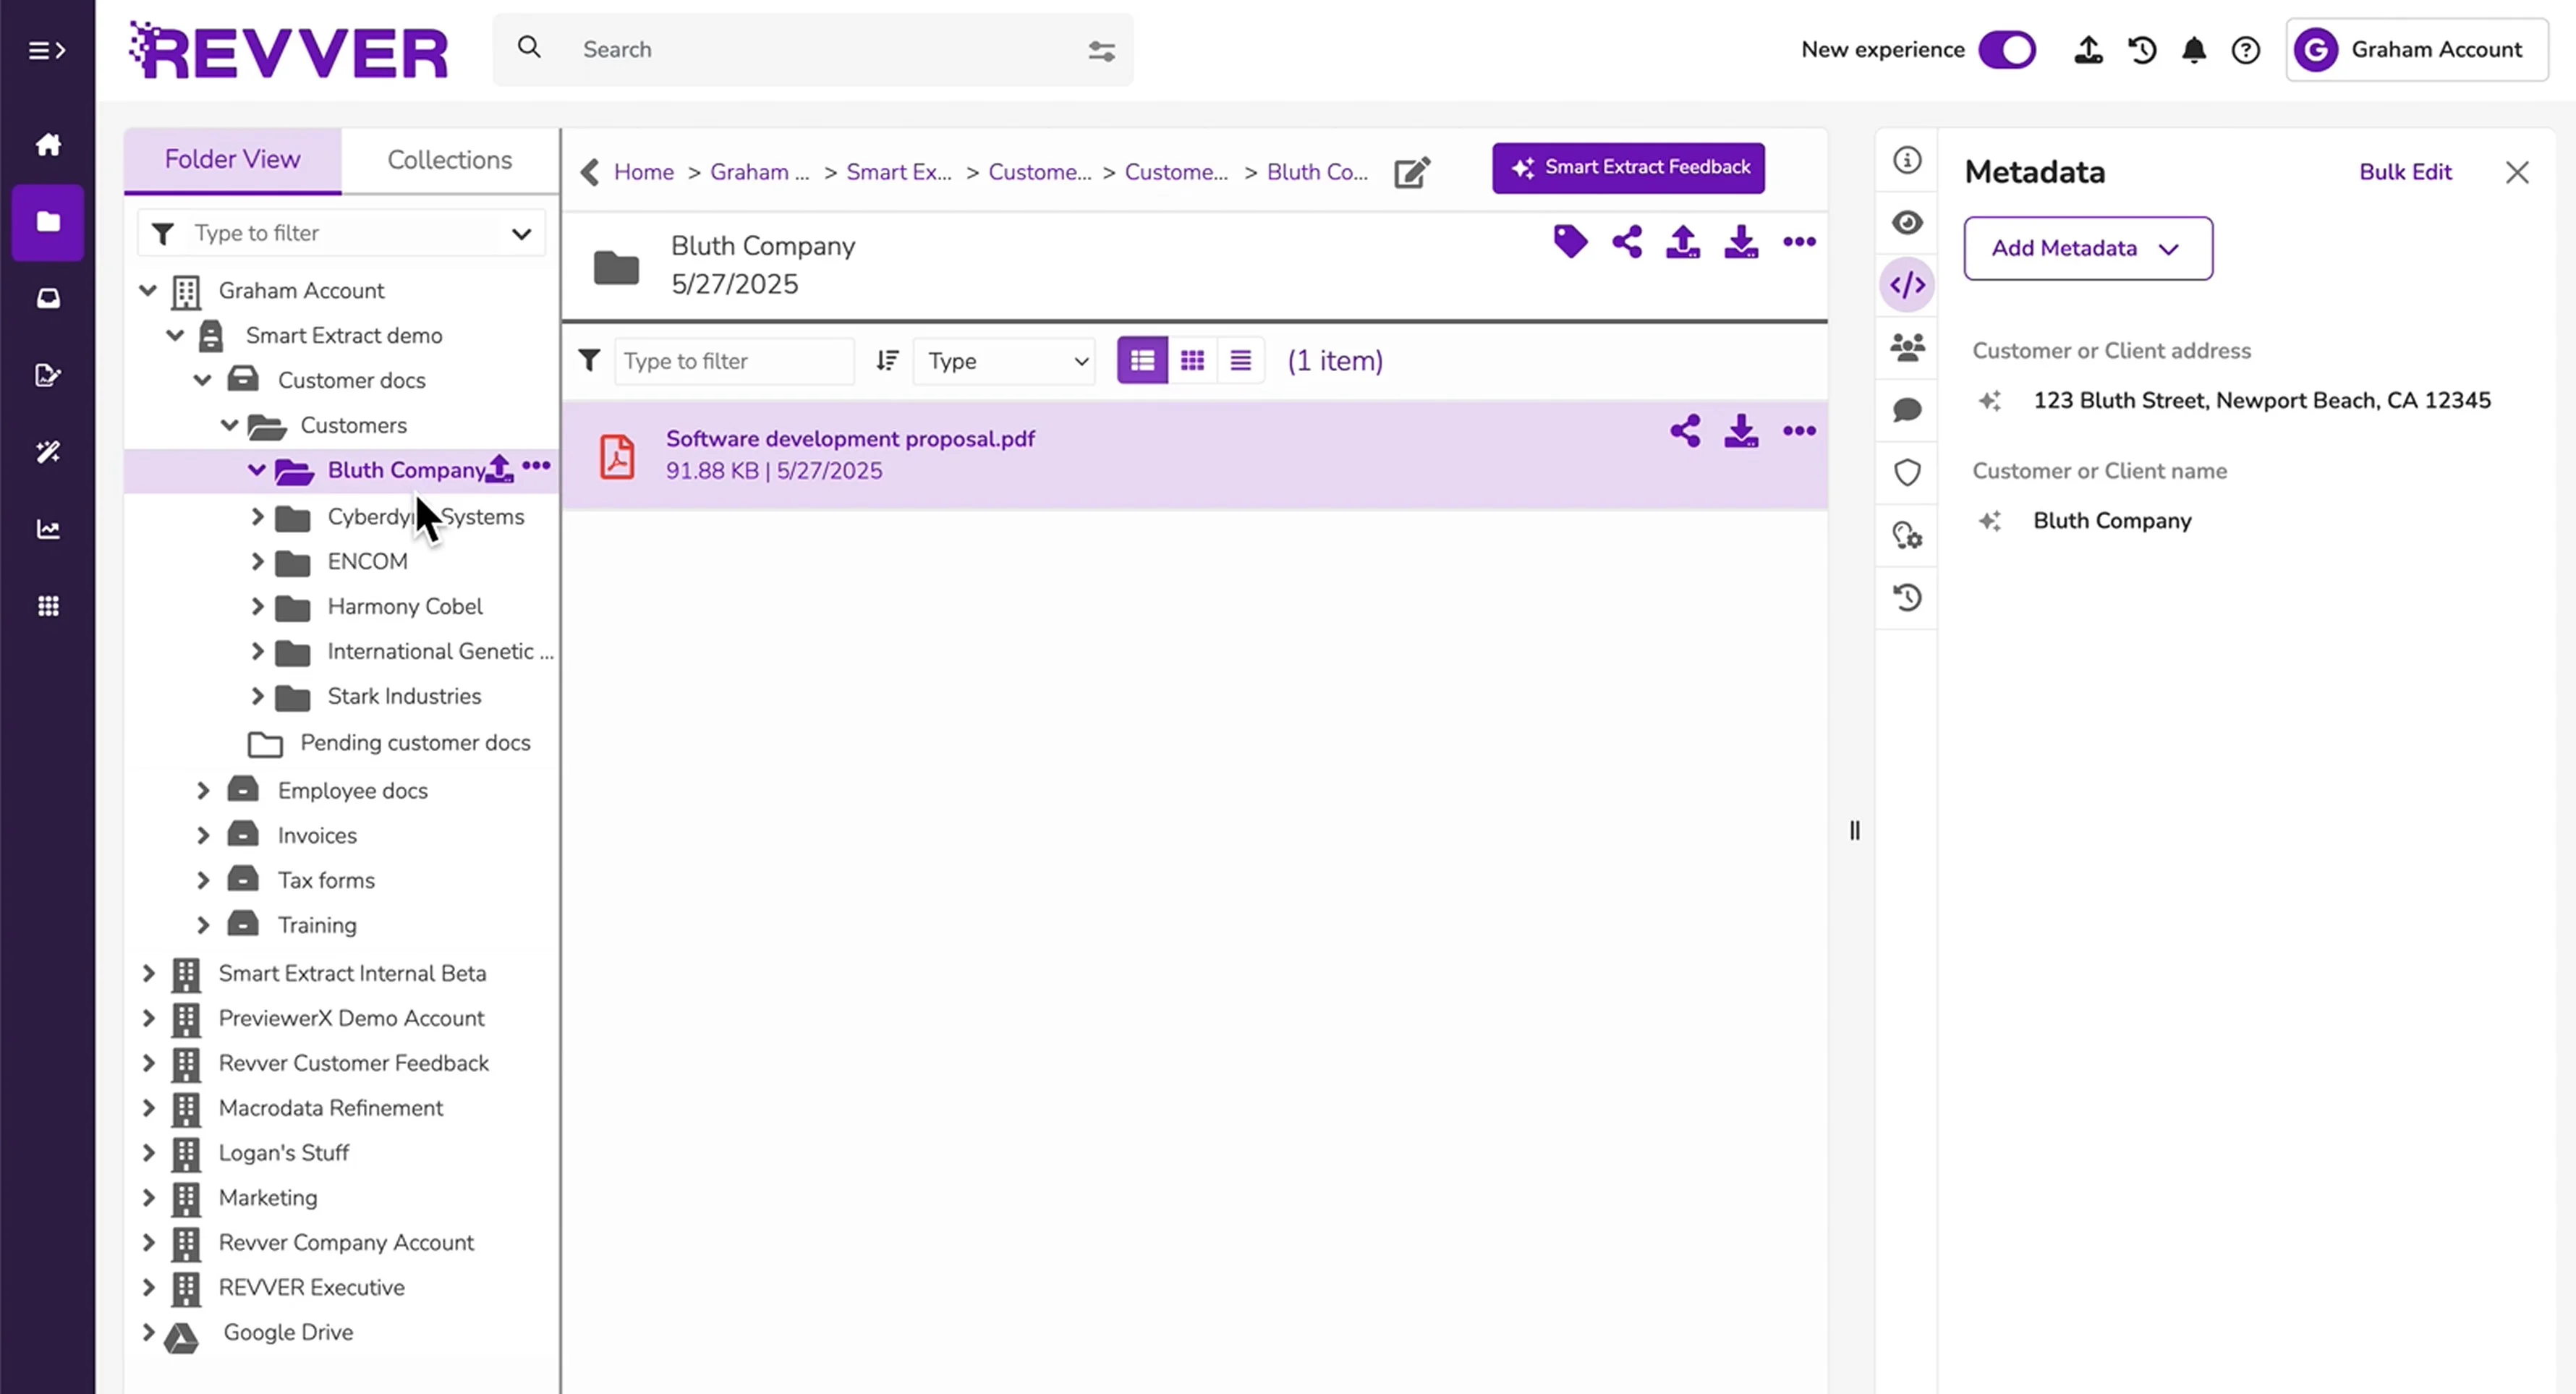The image size is (2576, 1394).
Task: Switch to the Collections tab
Action: pos(449,160)
